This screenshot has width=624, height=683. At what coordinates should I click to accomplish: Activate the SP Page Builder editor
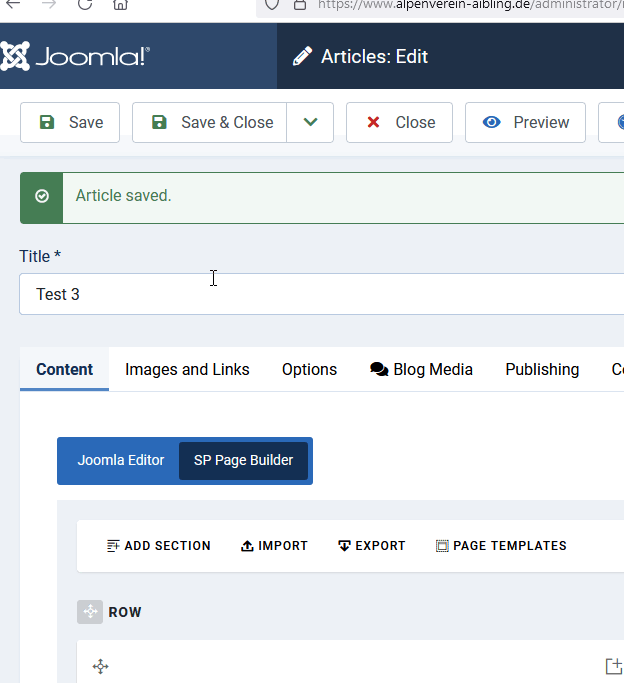(x=243, y=460)
